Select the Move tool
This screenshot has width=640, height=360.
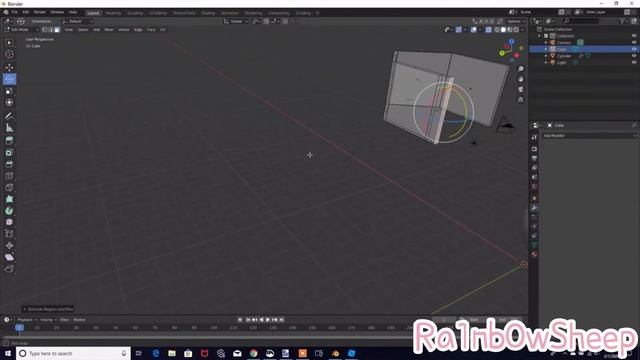pyautogui.click(x=9, y=67)
